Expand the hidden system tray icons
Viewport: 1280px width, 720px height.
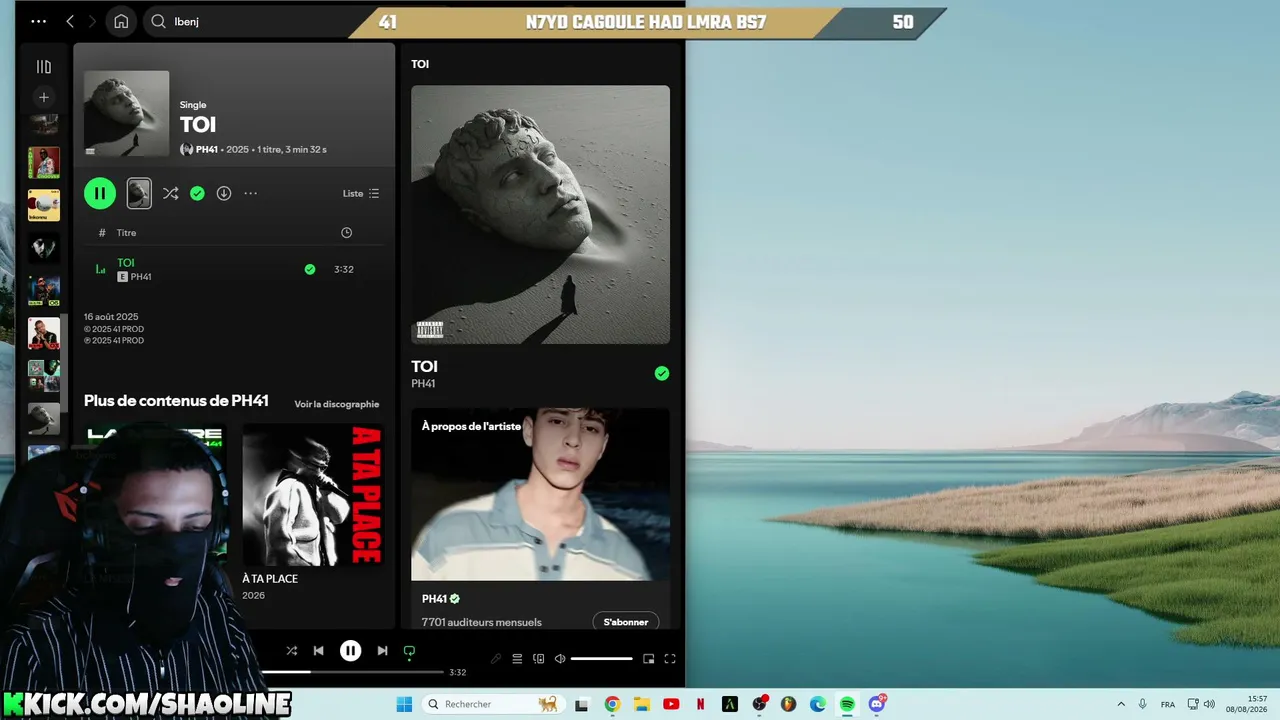pyautogui.click(x=1120, y=704)
